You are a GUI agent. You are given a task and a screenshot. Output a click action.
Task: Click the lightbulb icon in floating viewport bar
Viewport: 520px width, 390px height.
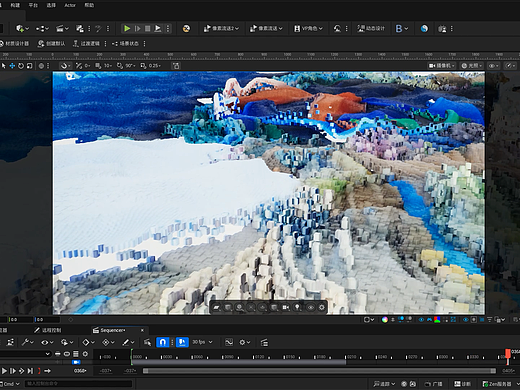297,307
